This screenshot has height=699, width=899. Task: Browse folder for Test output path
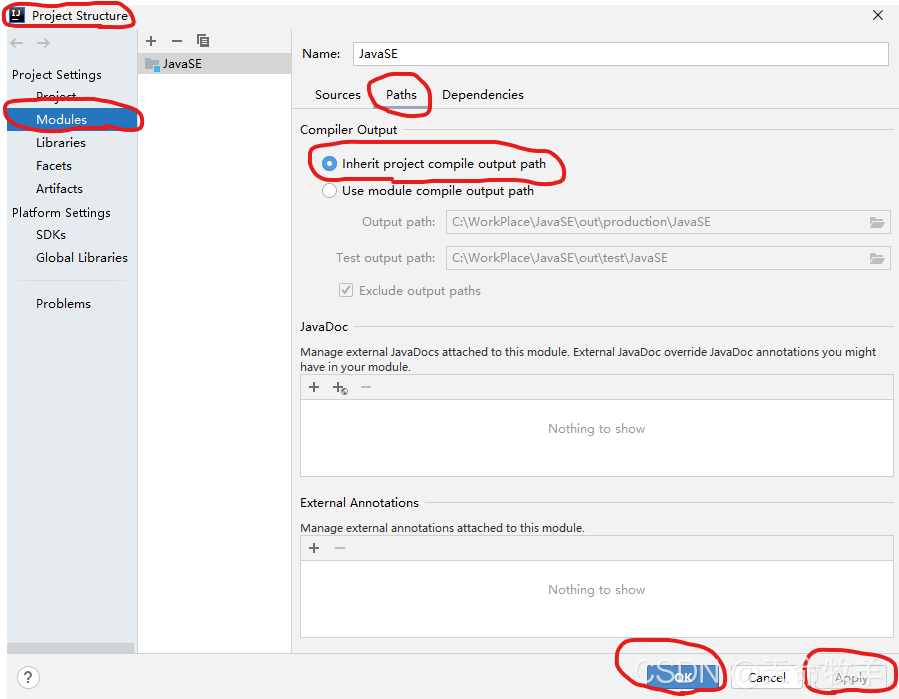[877, 259]
